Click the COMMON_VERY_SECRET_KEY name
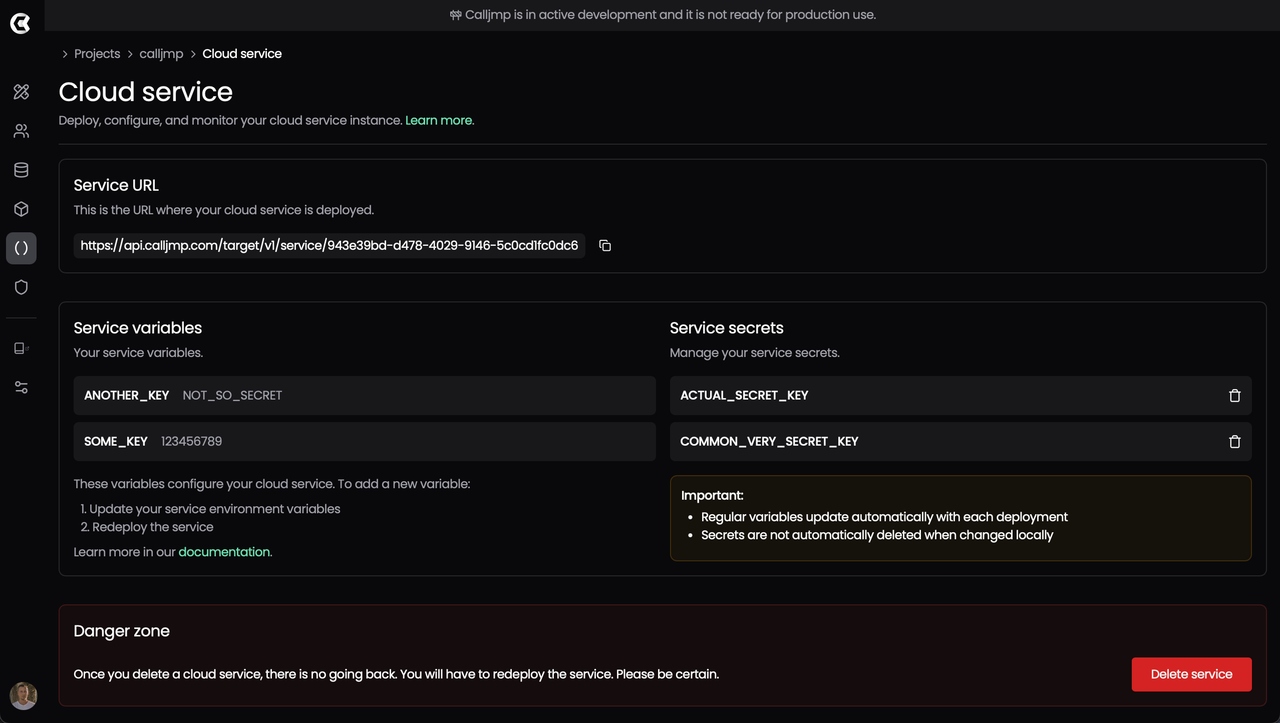 click(x=769, y=441)
